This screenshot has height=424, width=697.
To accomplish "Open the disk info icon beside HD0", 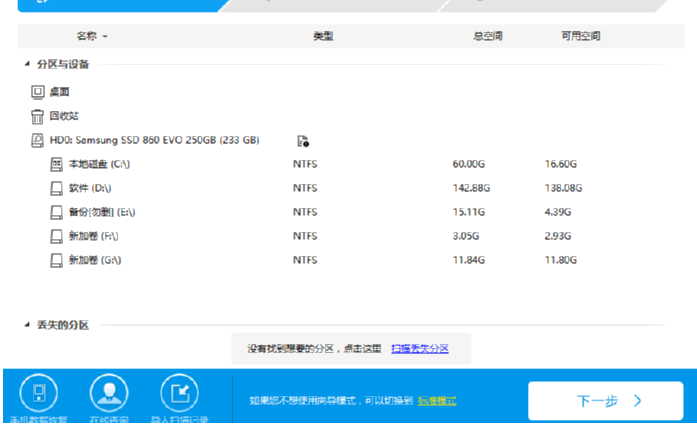I will tap(303, 141).
